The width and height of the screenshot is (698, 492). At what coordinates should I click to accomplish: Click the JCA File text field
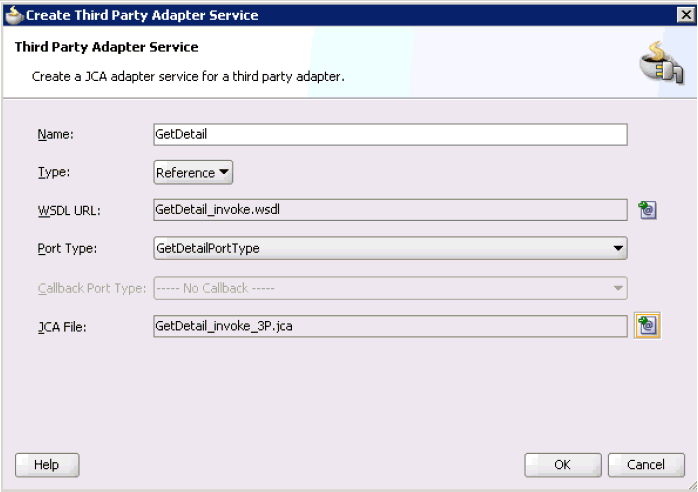(390, 326)
